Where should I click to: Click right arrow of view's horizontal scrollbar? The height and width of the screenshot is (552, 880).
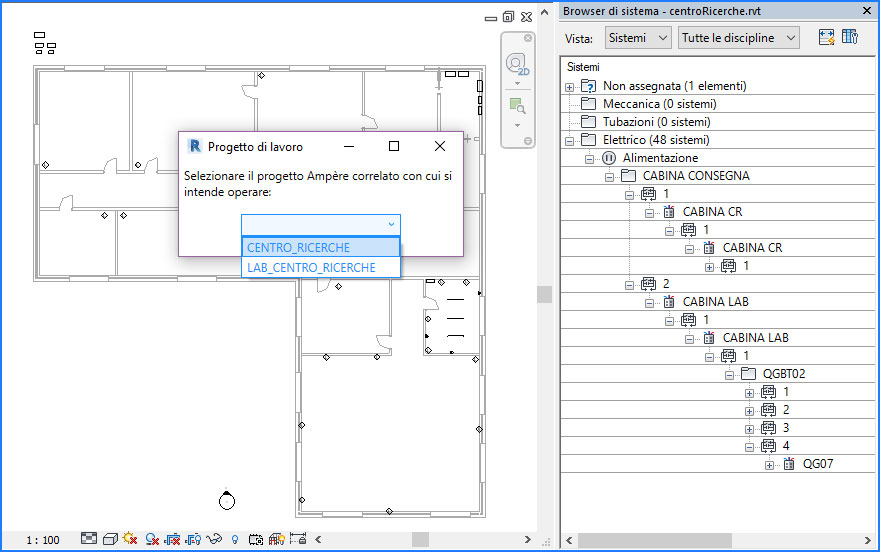pyautogui.click(x=527, y=539)
